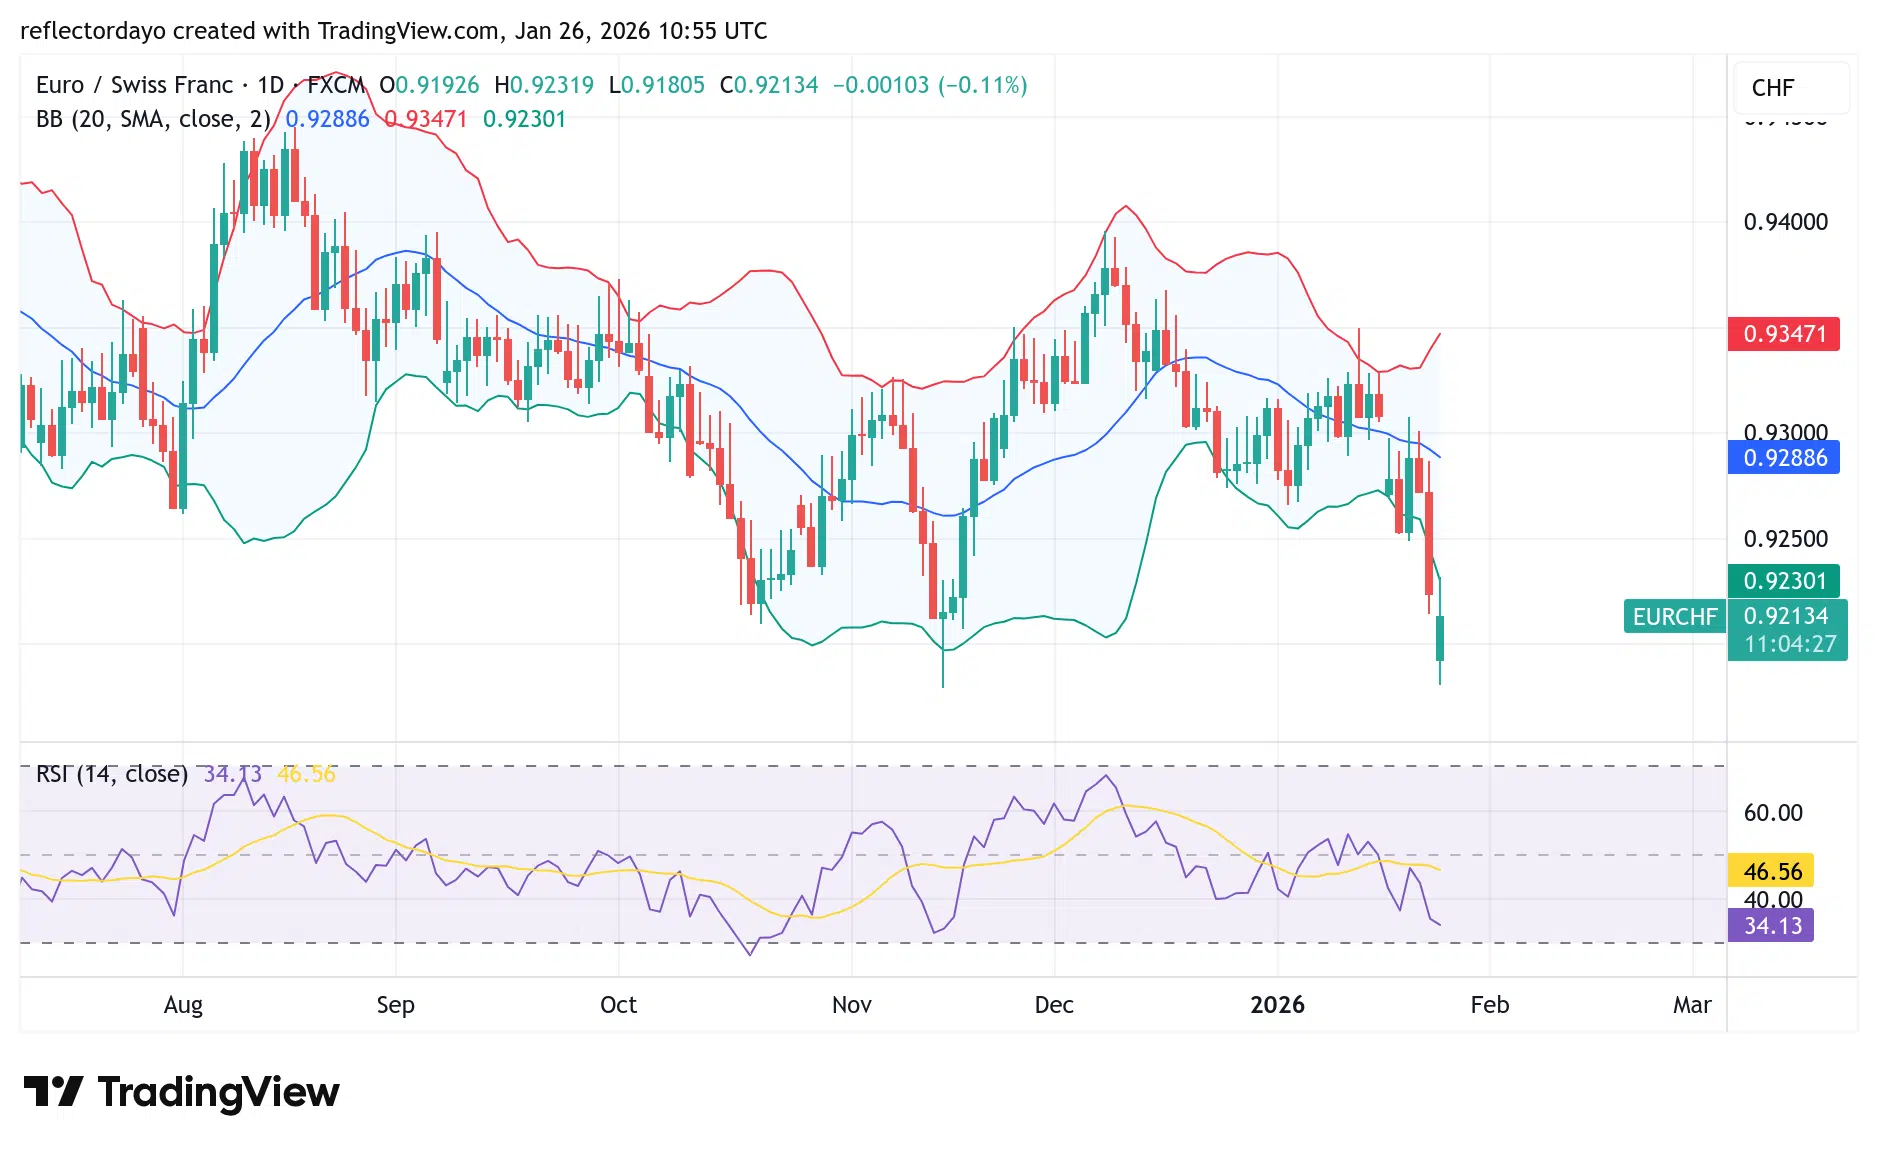Click the Euro / Swiss Franc symbol title
The image size is (1878, 1152).
tap(134, 85)
